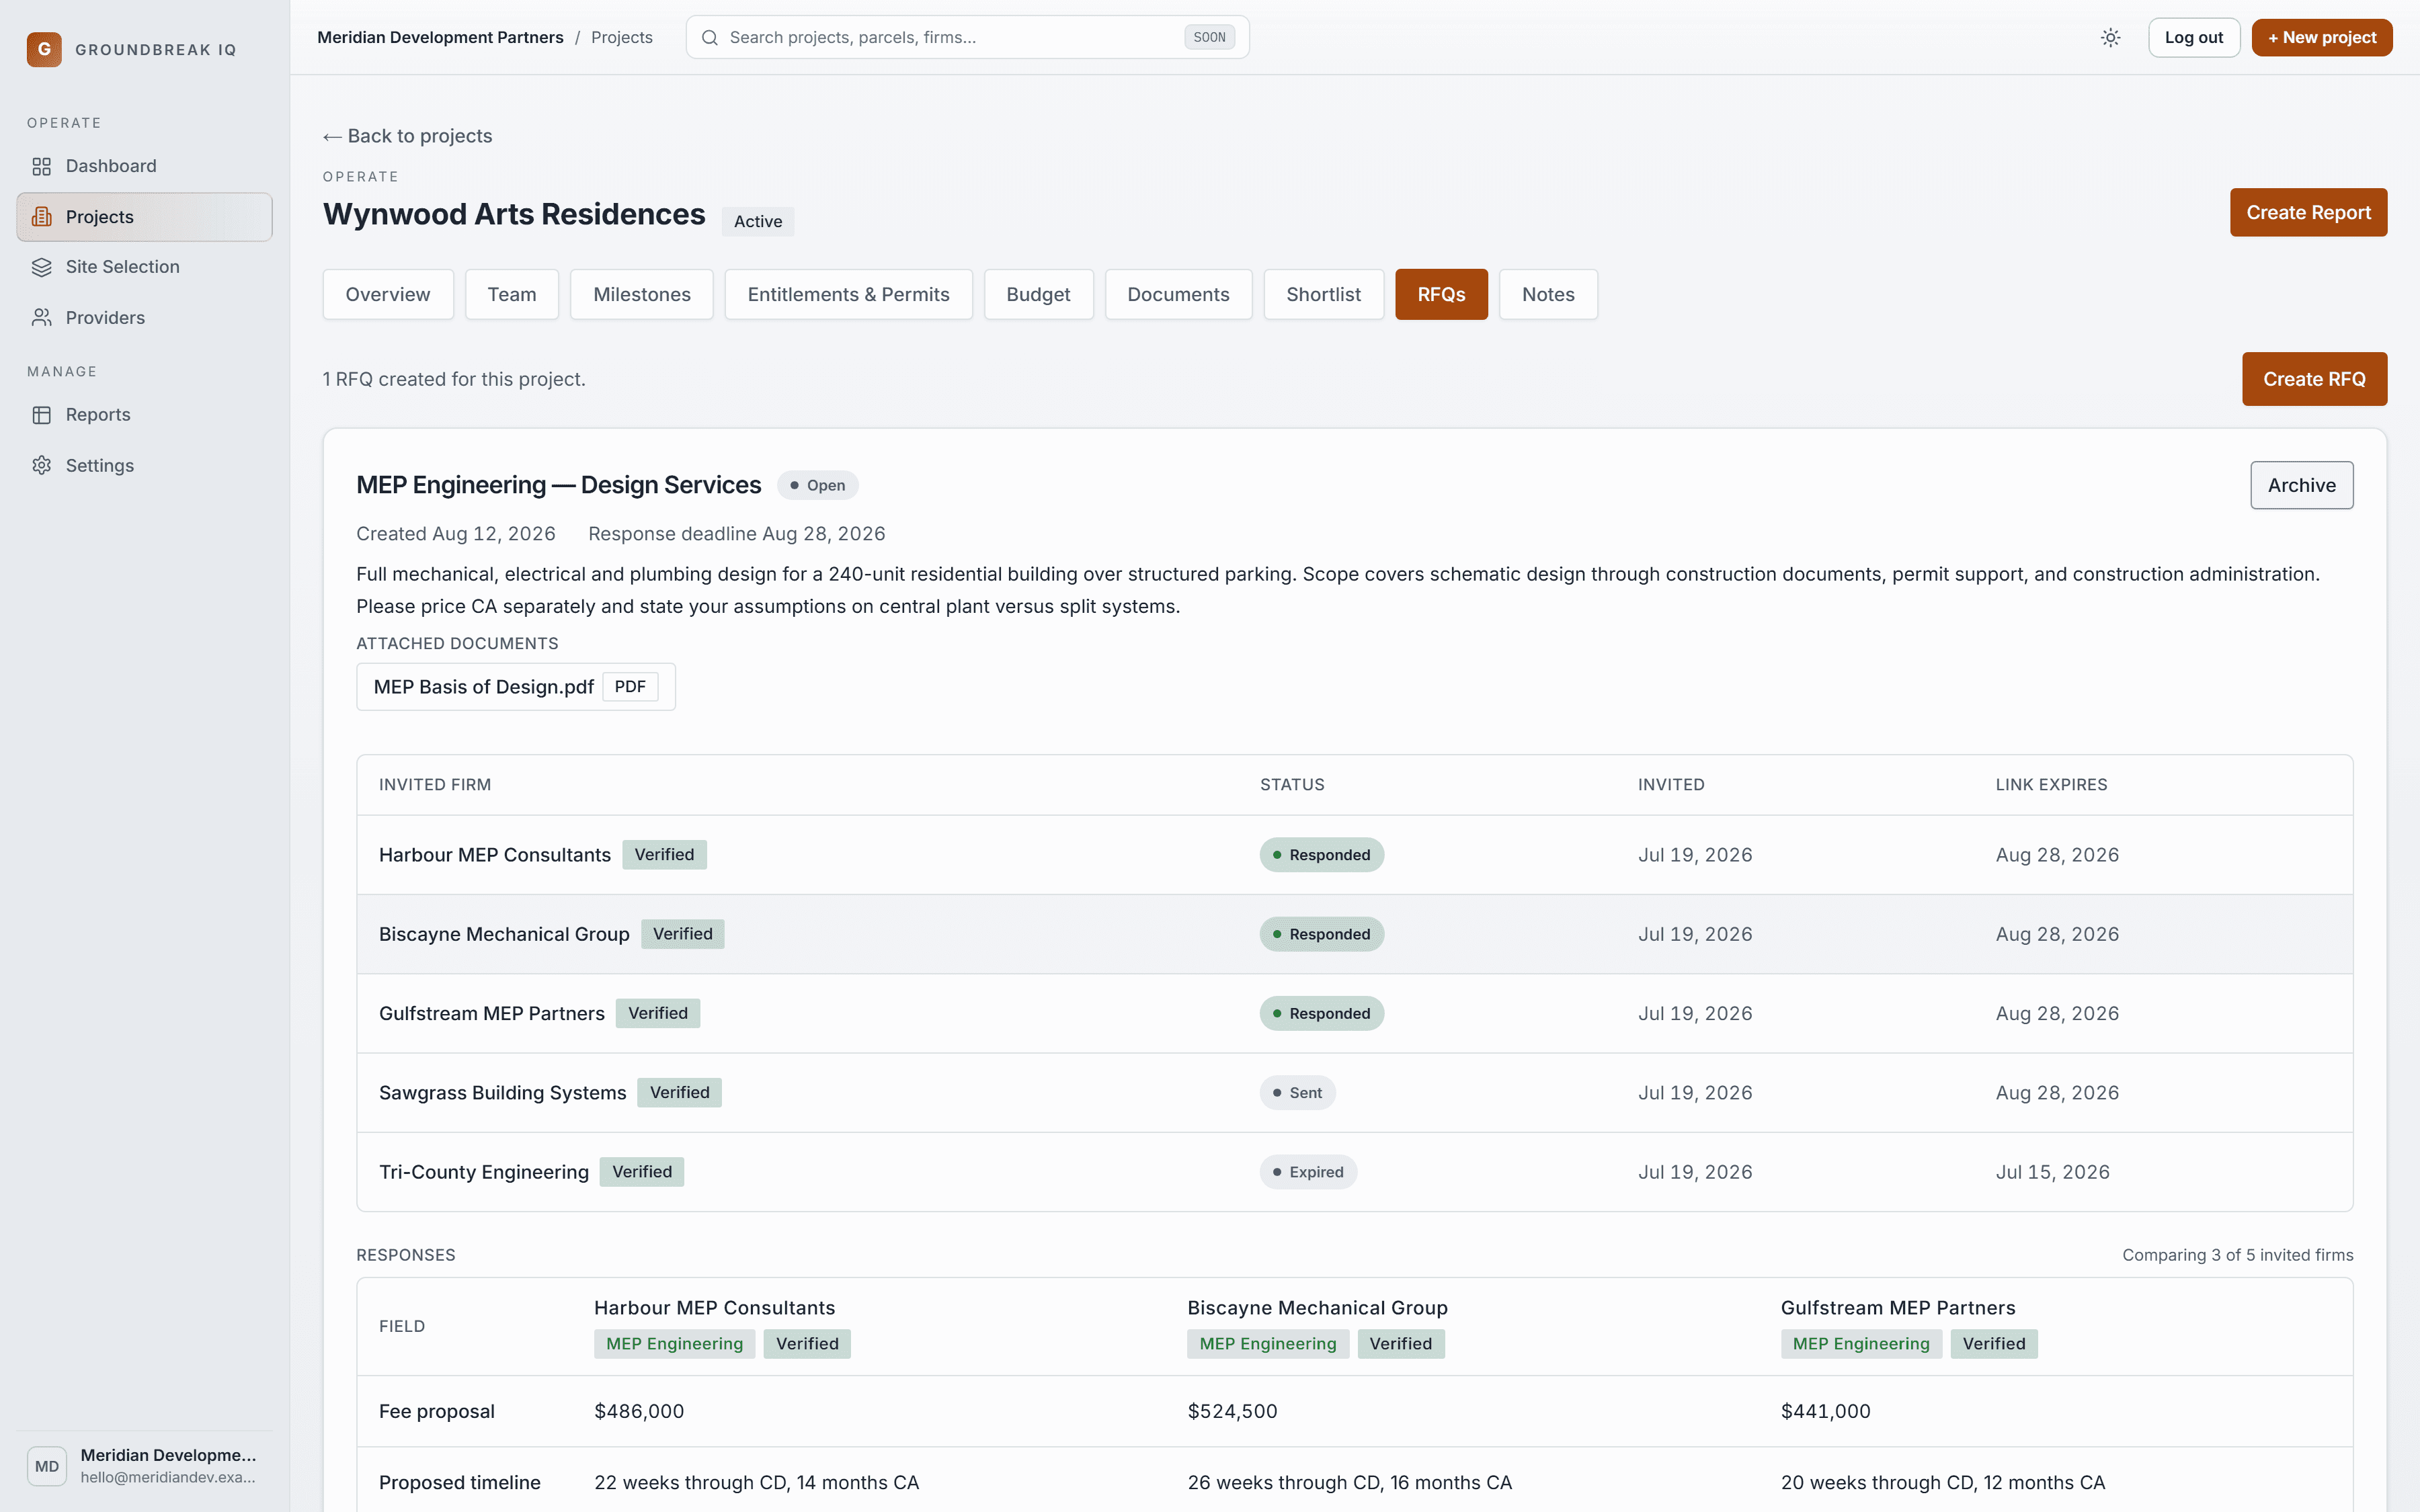Screen dimensions: 2420x1512
Task: Click the search magnifier icon
Action: [x=710, y=38]
